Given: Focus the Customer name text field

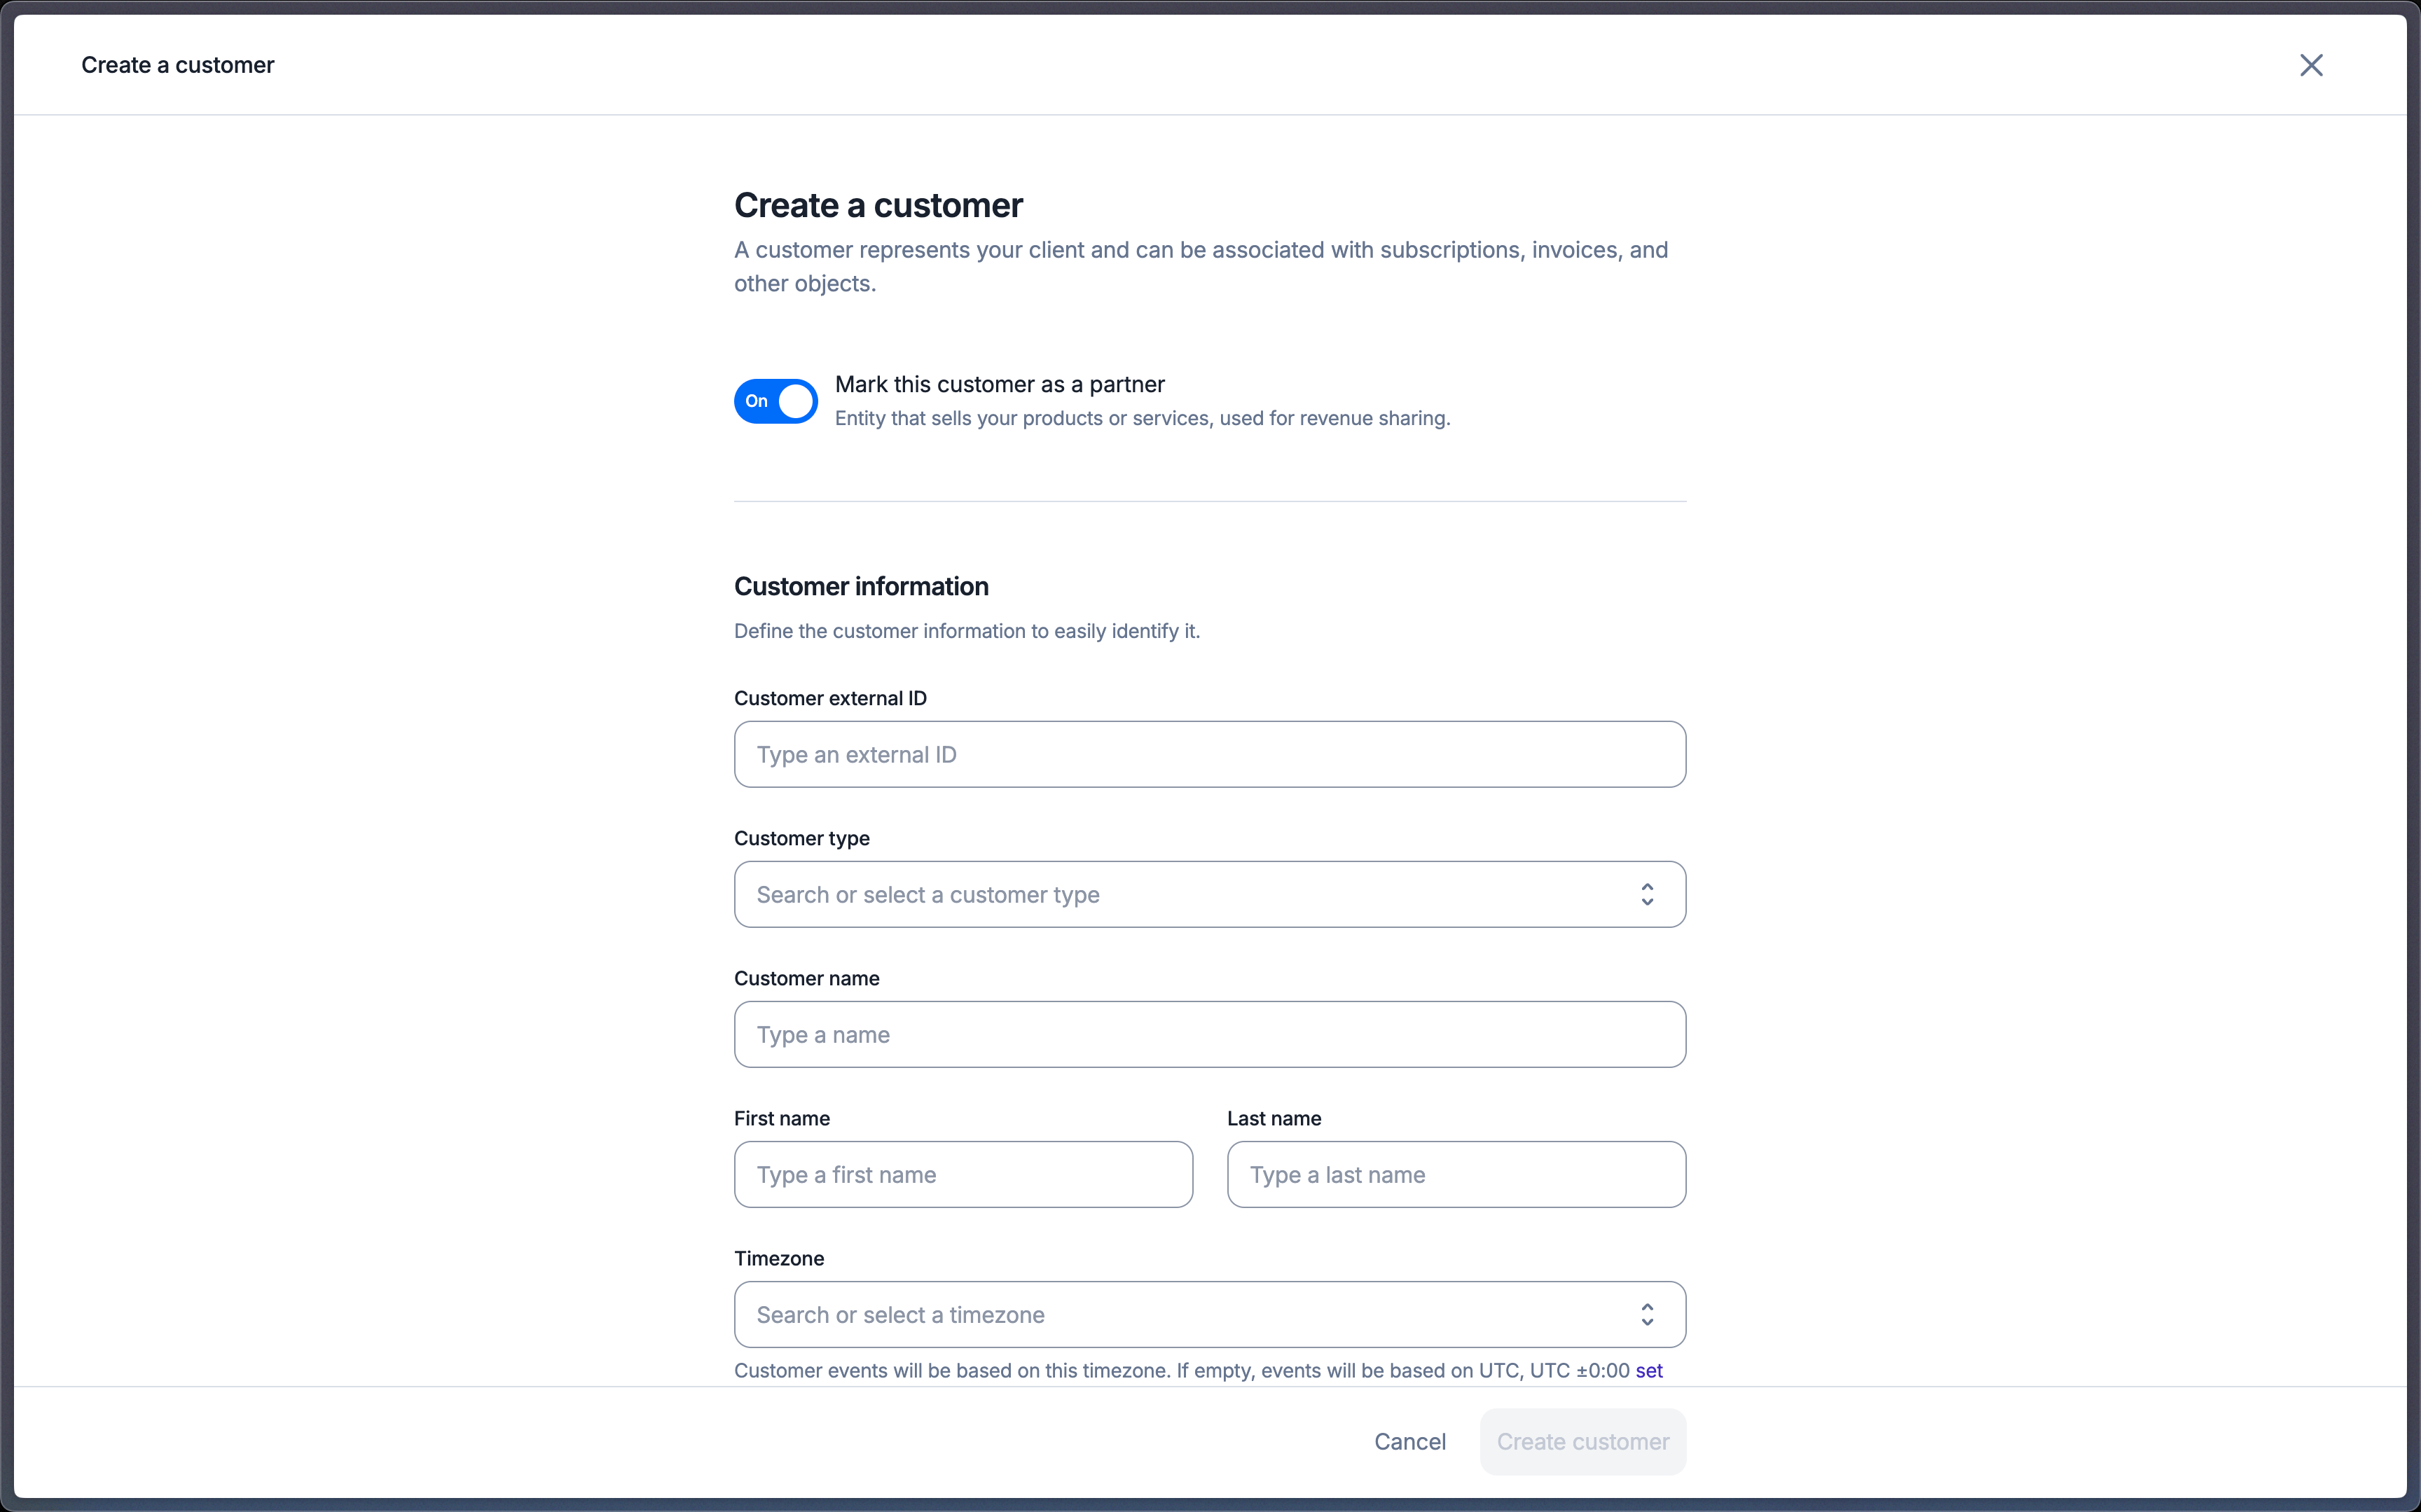Looking at the screenshot, I should 1210,1034.
